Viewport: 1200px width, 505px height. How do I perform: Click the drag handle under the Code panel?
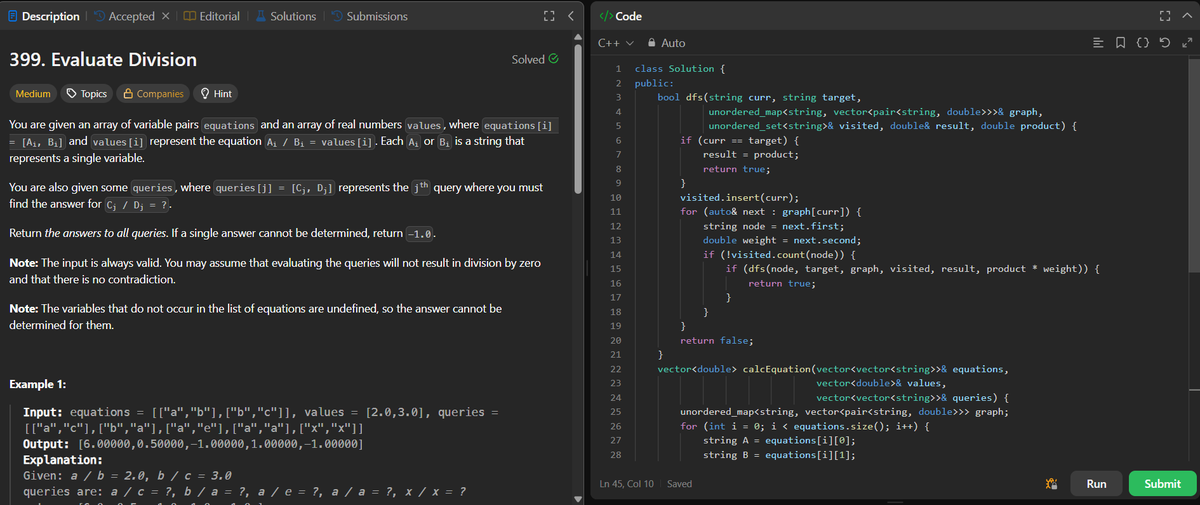click(896, 502)
